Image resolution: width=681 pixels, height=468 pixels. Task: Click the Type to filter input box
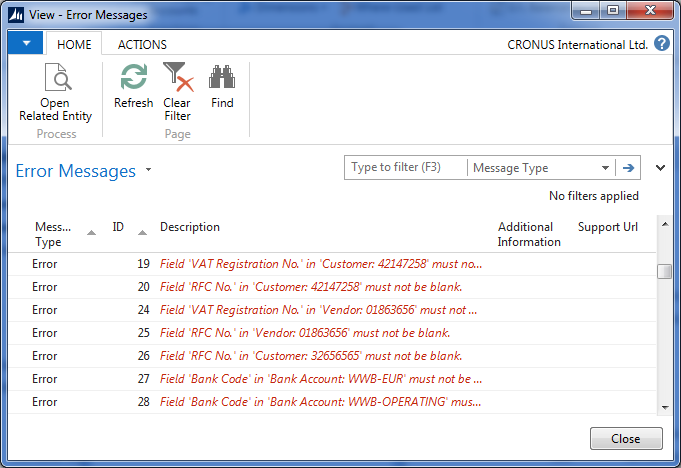(406, 168)
